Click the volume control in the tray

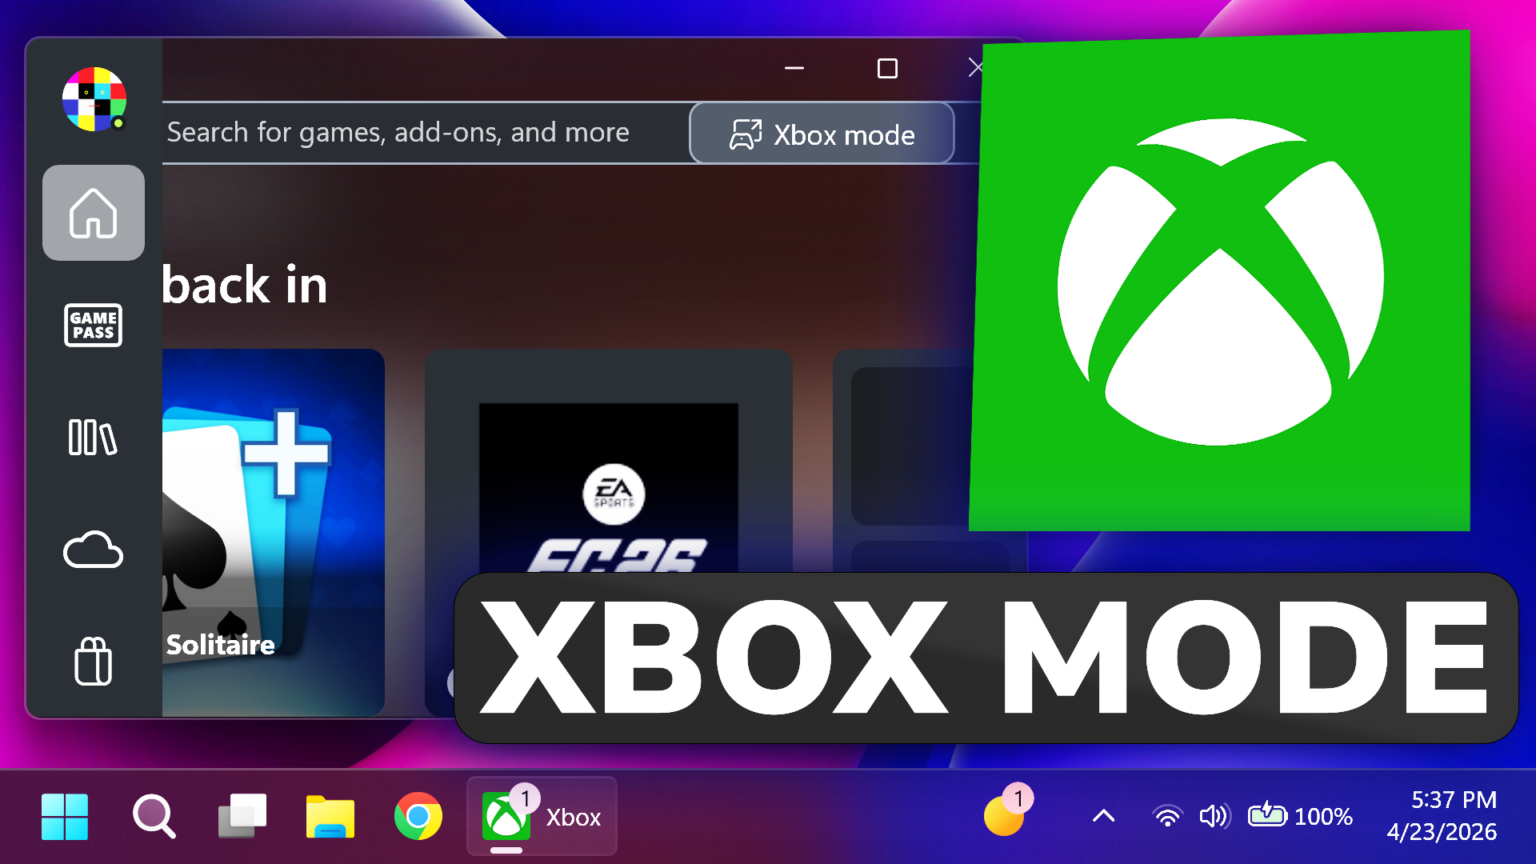point(1213,817)
